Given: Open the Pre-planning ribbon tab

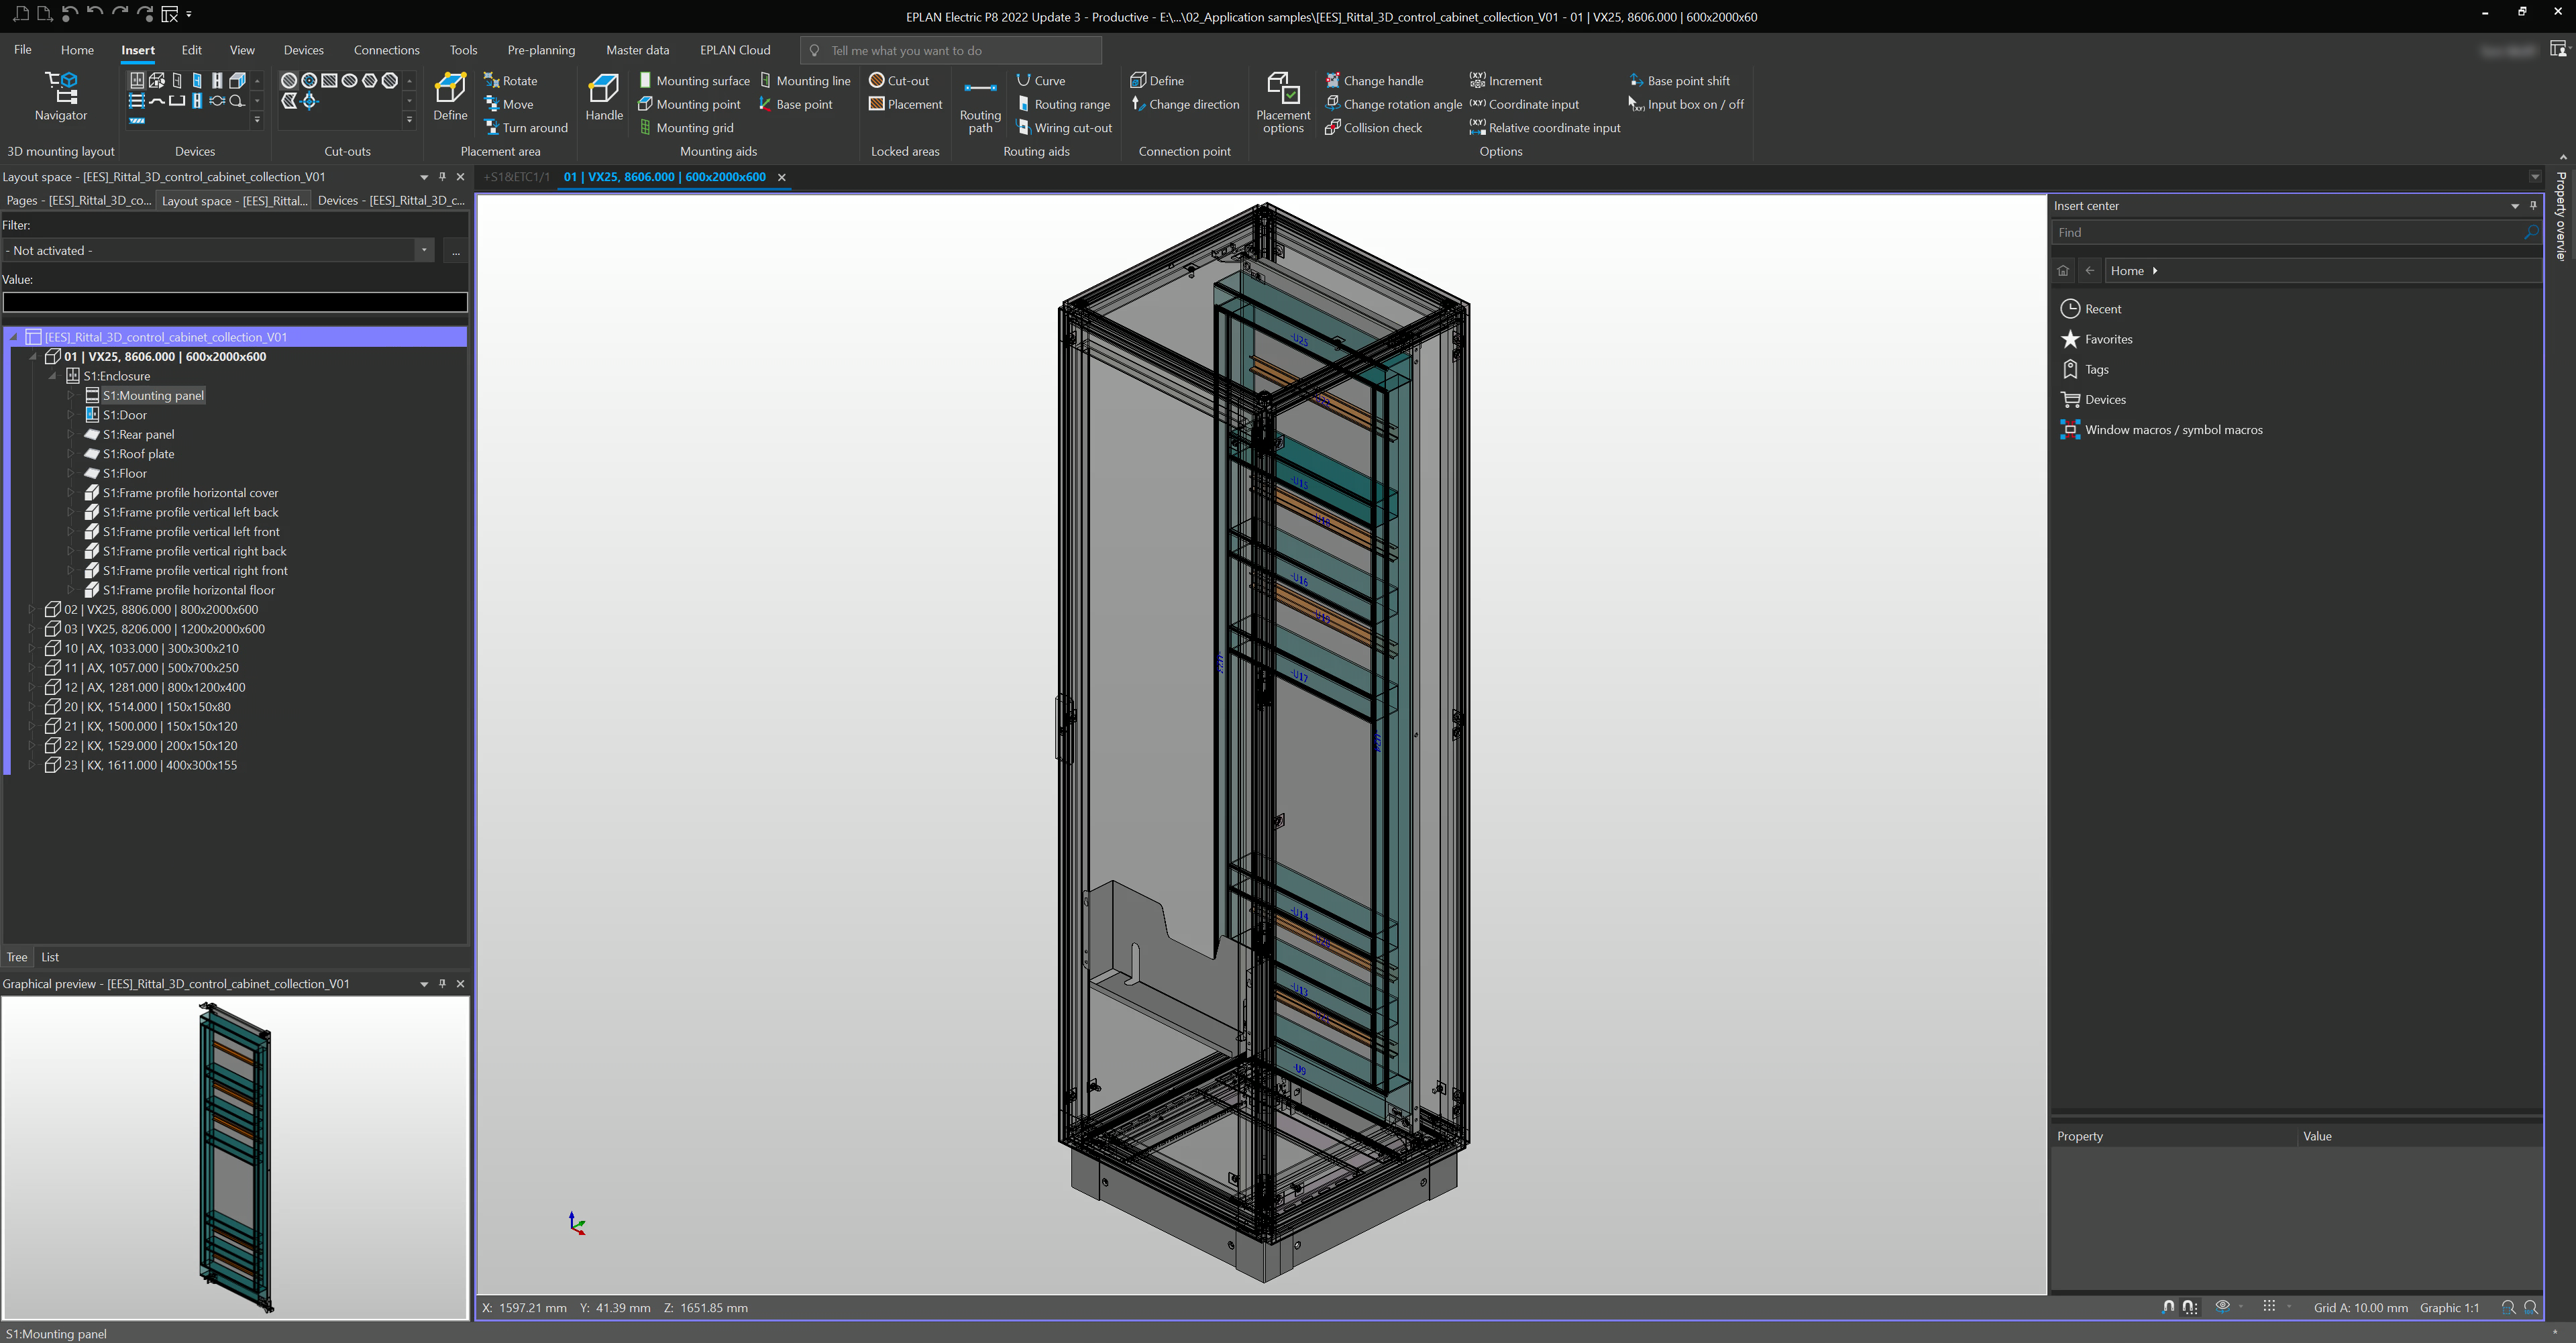Looking at the screenshot, I should coord(540,50).
